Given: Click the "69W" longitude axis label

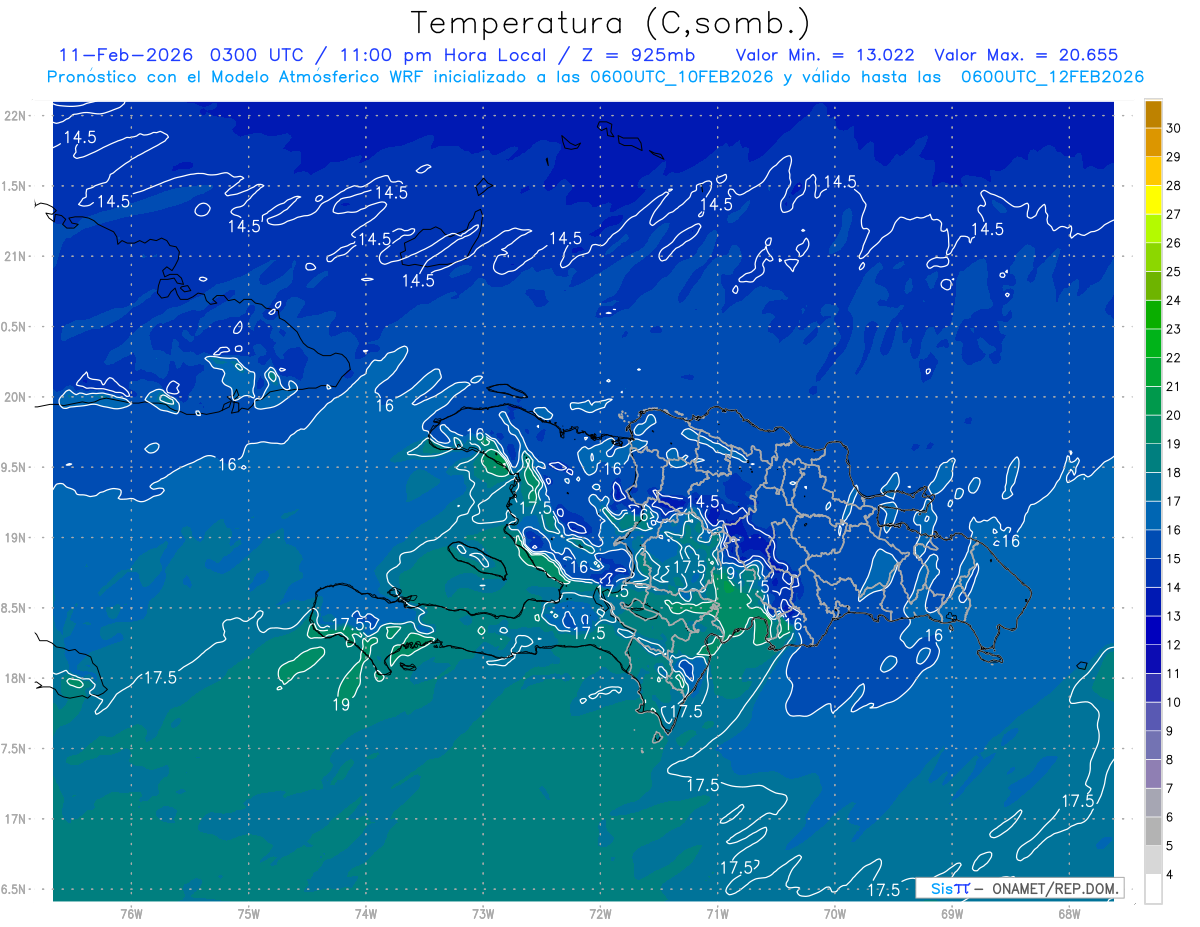Looking at the screenshot, I should coord(952,913).
